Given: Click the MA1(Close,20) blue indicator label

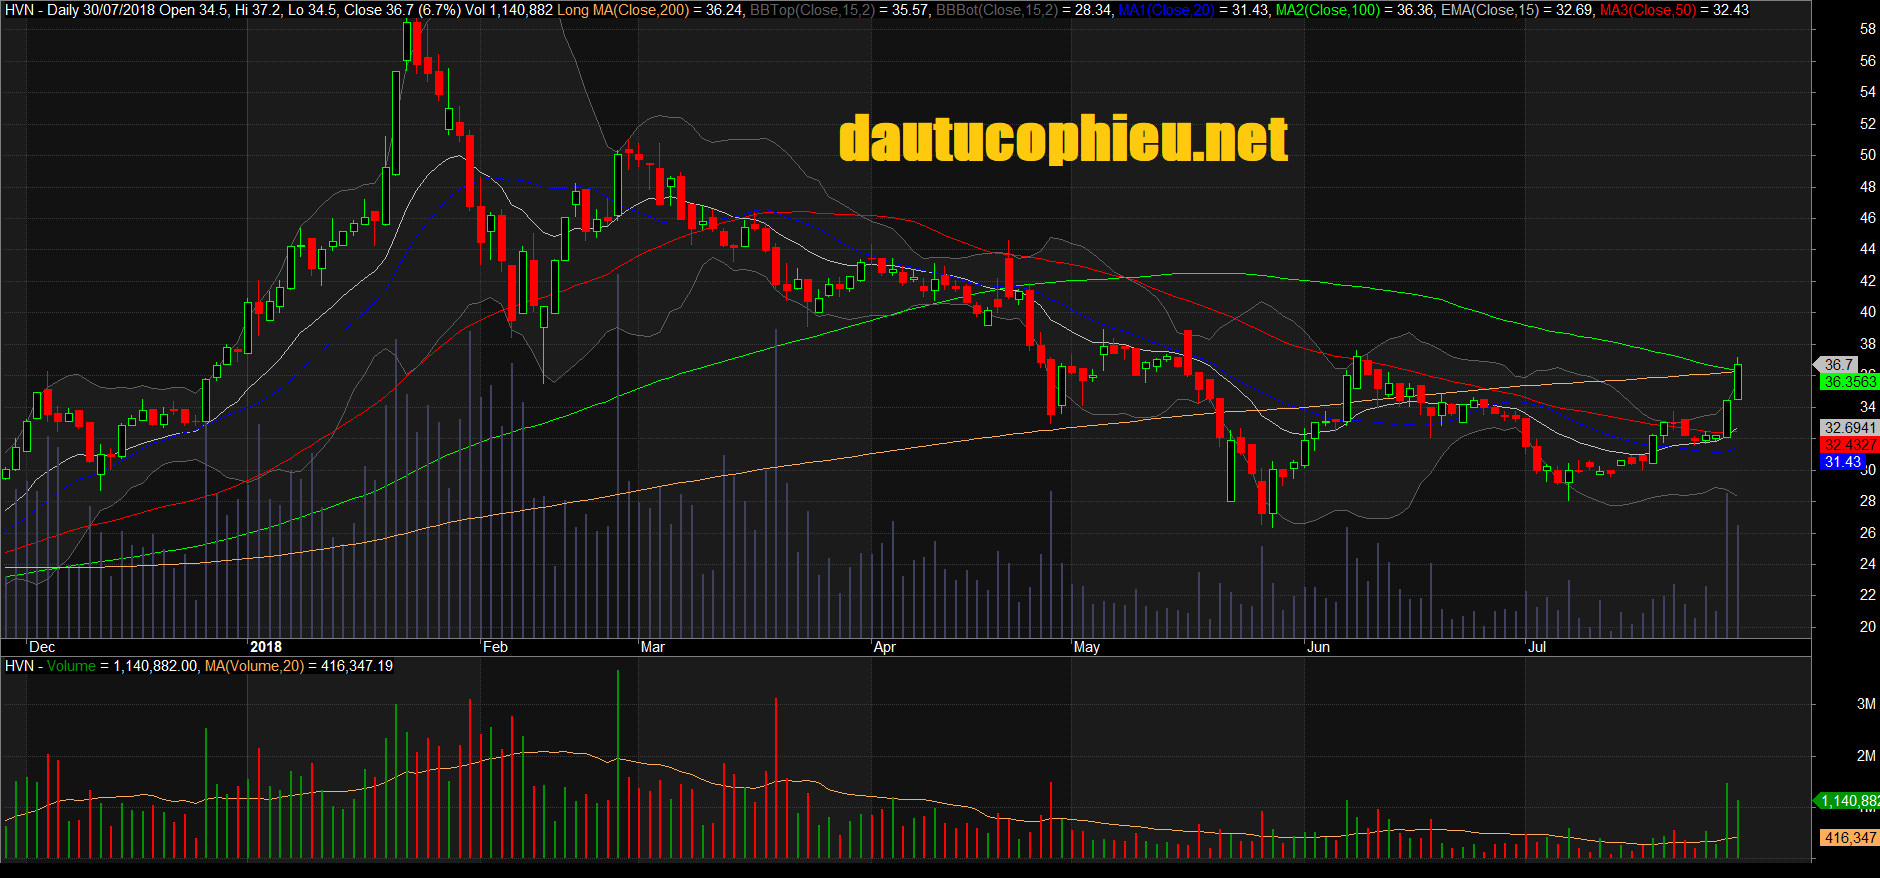Looking at the screenshot, I should [1166, 10].
